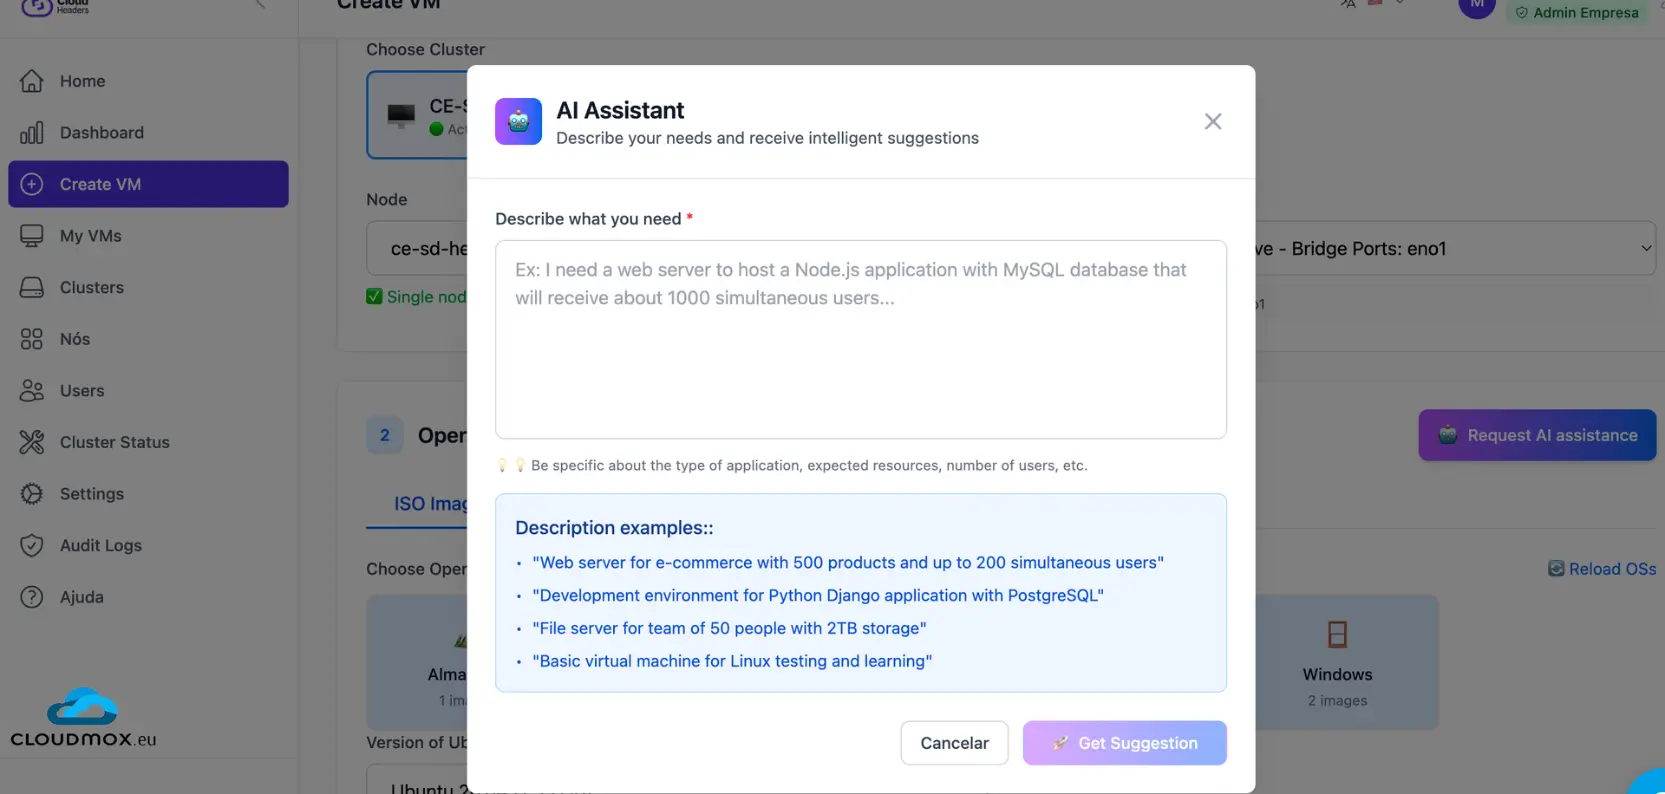This screenshot has width=1665, height=794.
Task: Click the Reload OSs link
Action: click(1602, 569)
